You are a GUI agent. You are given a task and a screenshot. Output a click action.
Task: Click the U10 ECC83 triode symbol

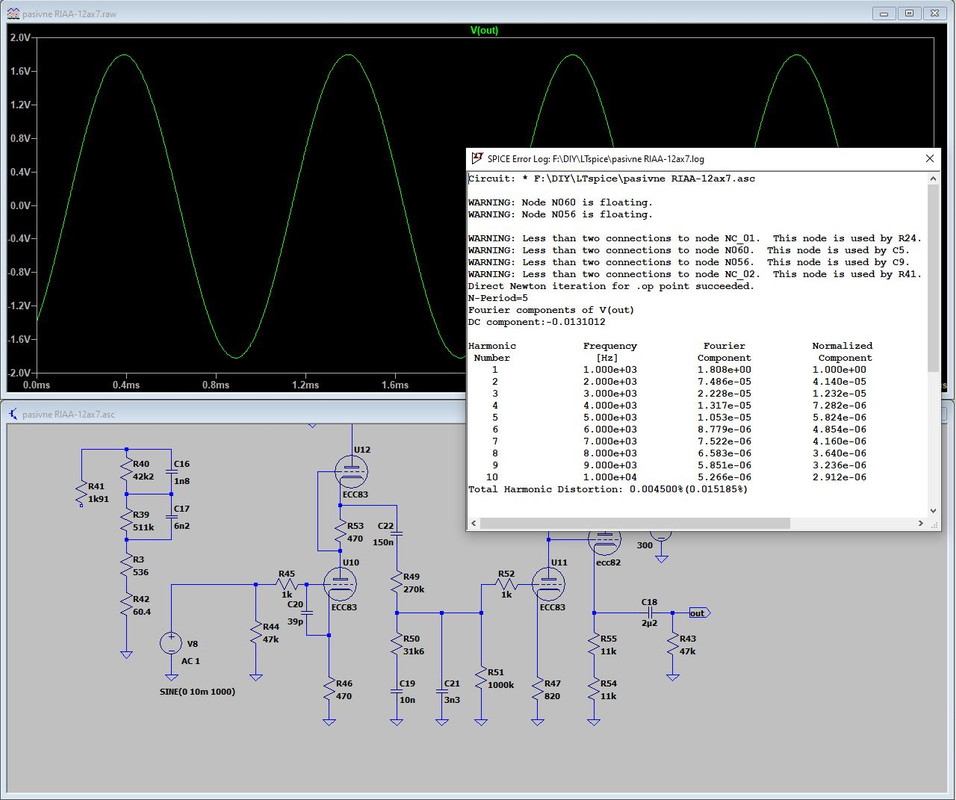click(x=340, y=584)
